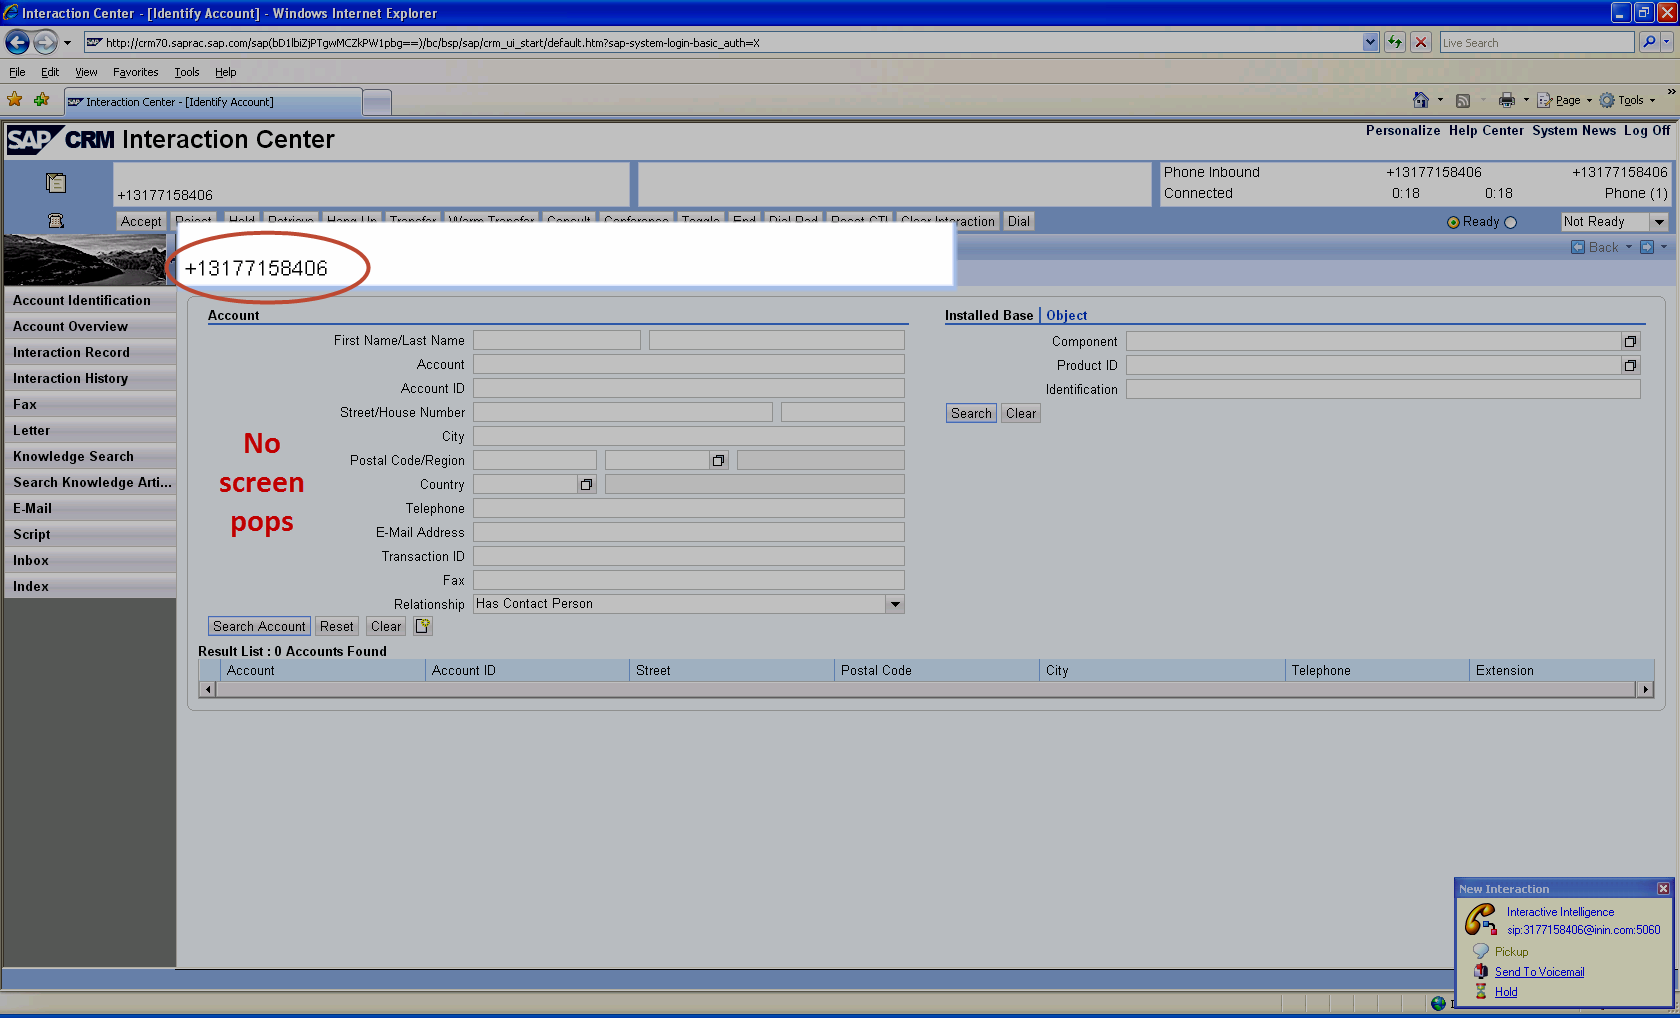Image resolution: width=1680 pixels, height=1018 pixels.
Task: Click the Hold link in popup
Action: (x=1505, y=992)
